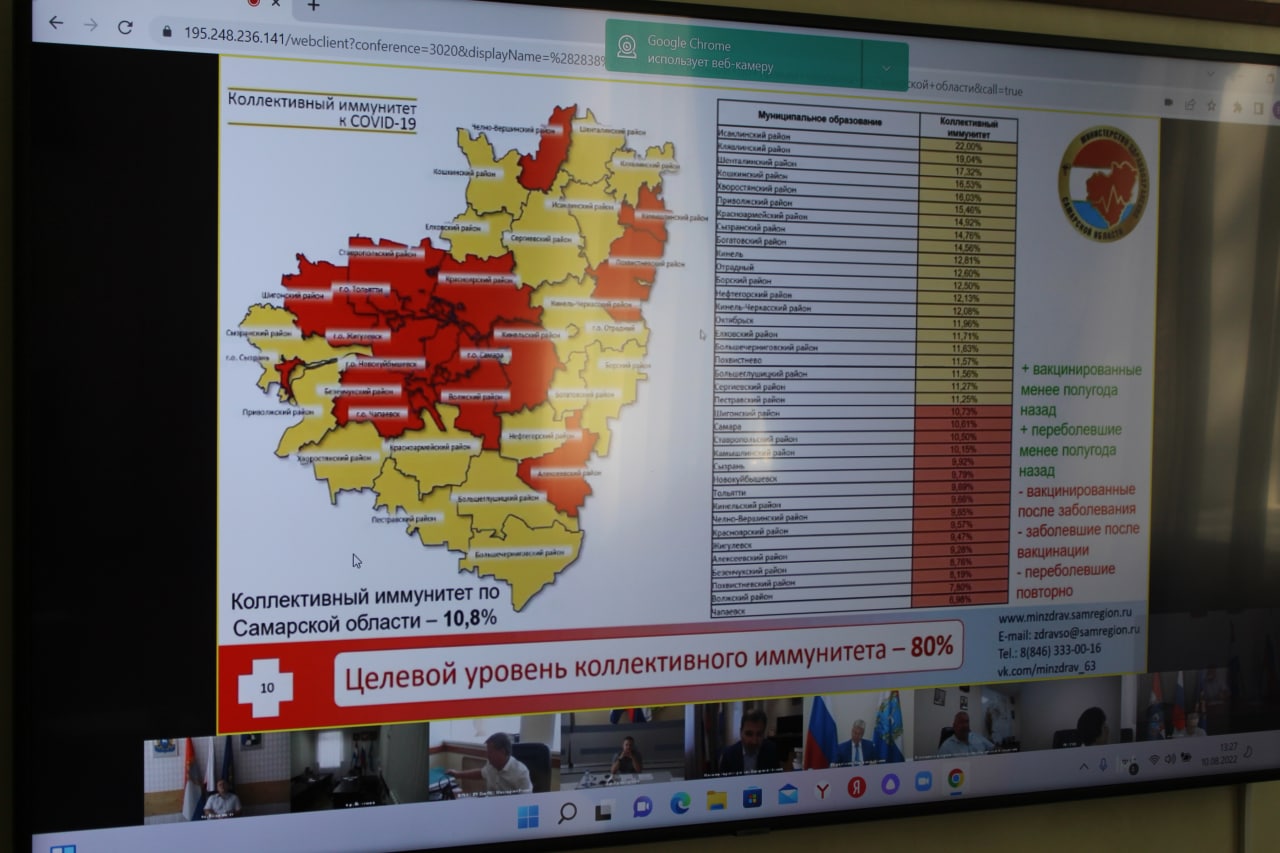Open a new browser tab with plus
The width and height of the screenshot is (1280, 853).
point(313,5)
